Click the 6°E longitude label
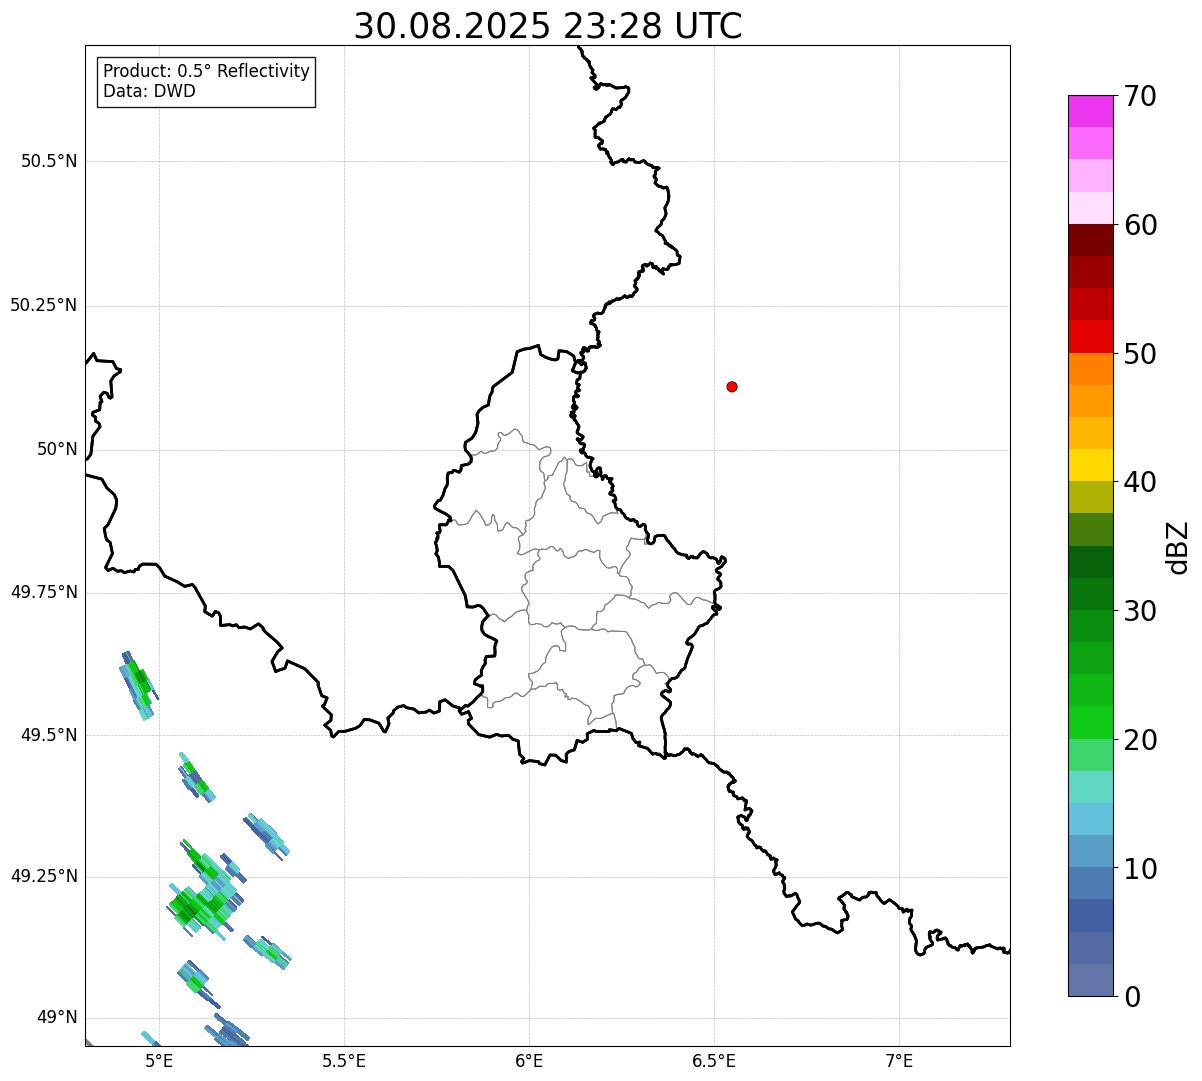The image size is (1202, 1081). (529, 1061)
